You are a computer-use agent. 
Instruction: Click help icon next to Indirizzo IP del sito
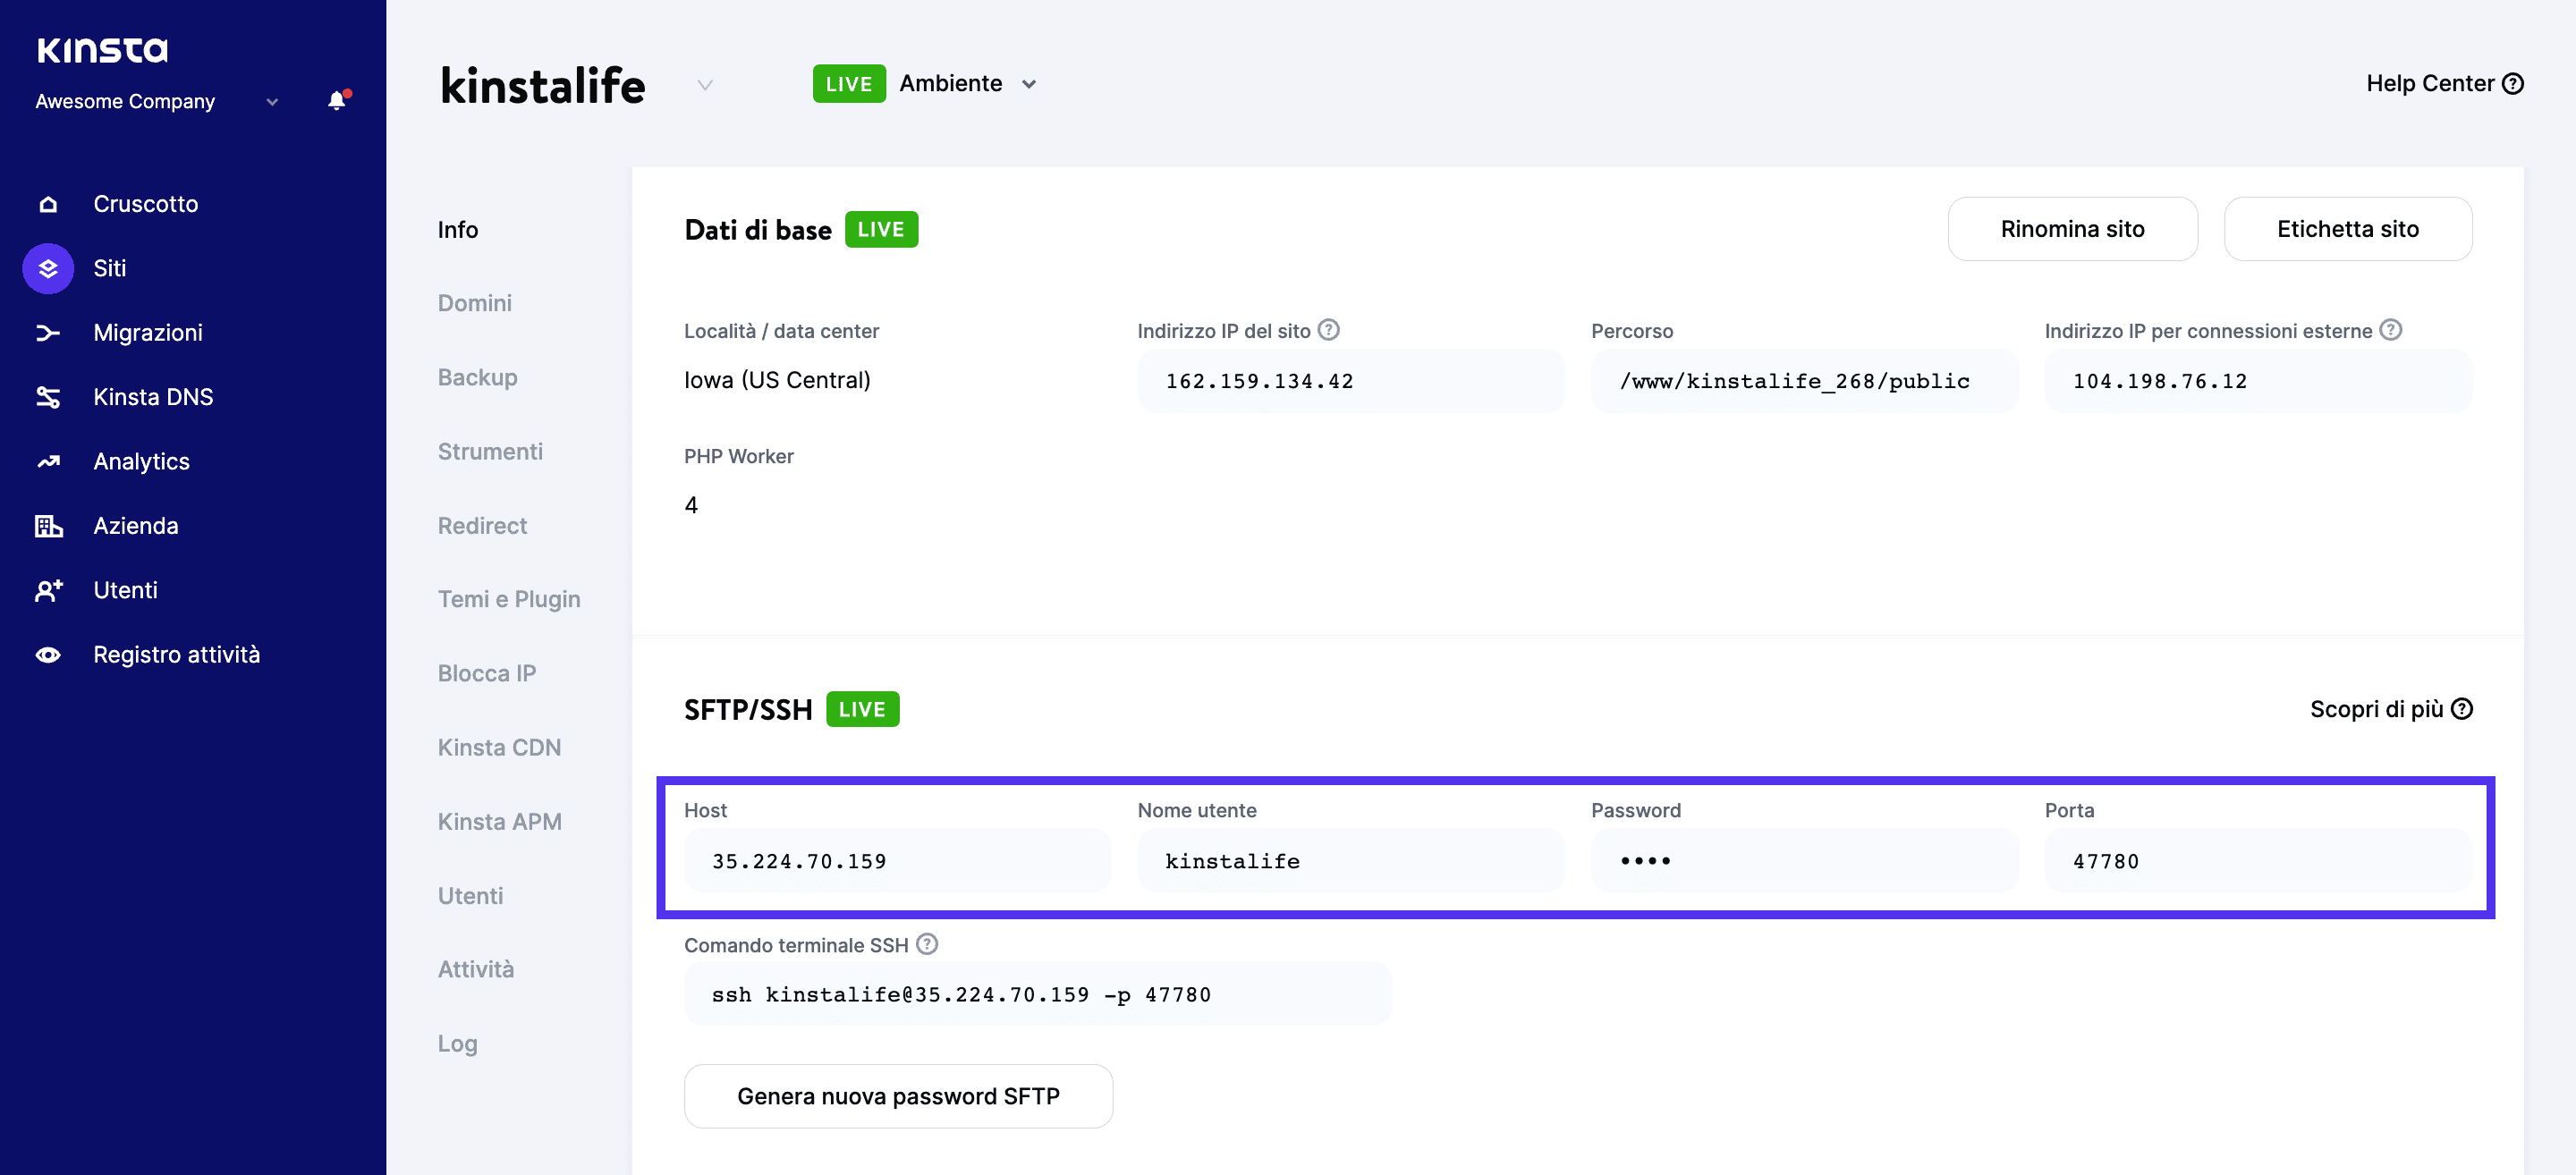click(1328, 330)
